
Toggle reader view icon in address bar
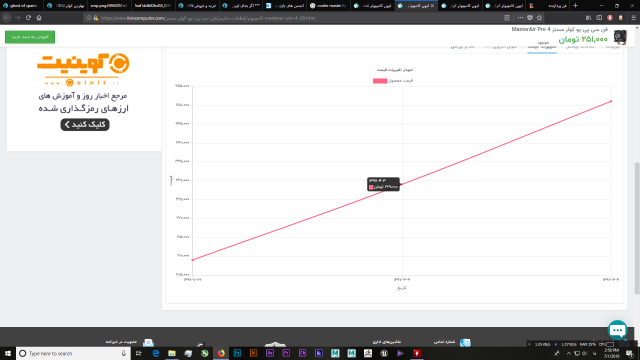(507, 18)
